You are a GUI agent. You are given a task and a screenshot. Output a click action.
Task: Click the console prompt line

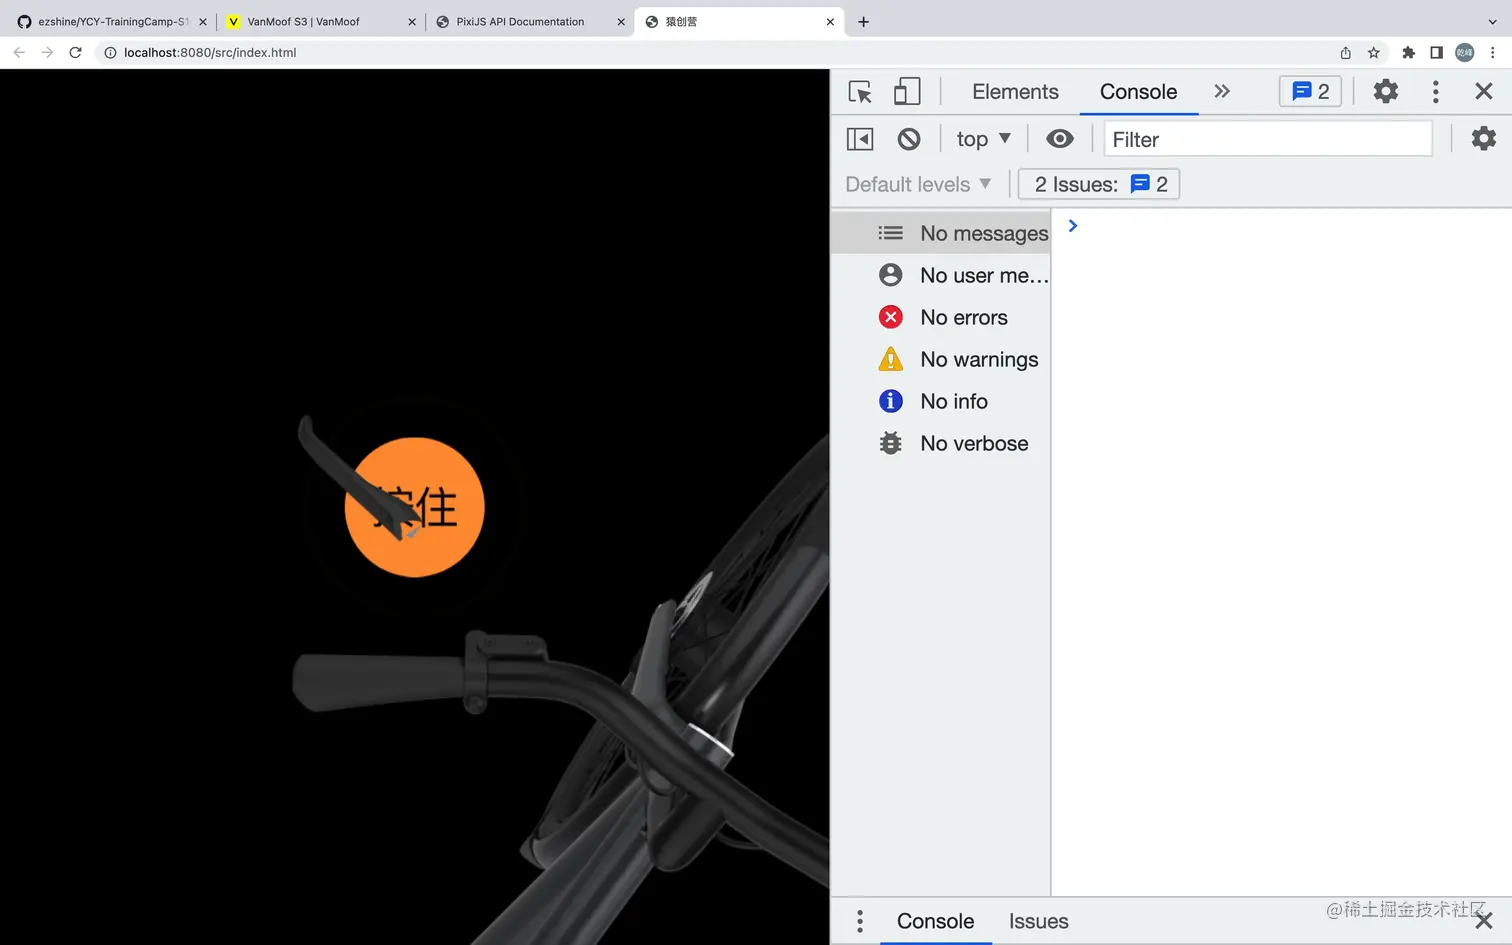click(x=1282, y=226)
